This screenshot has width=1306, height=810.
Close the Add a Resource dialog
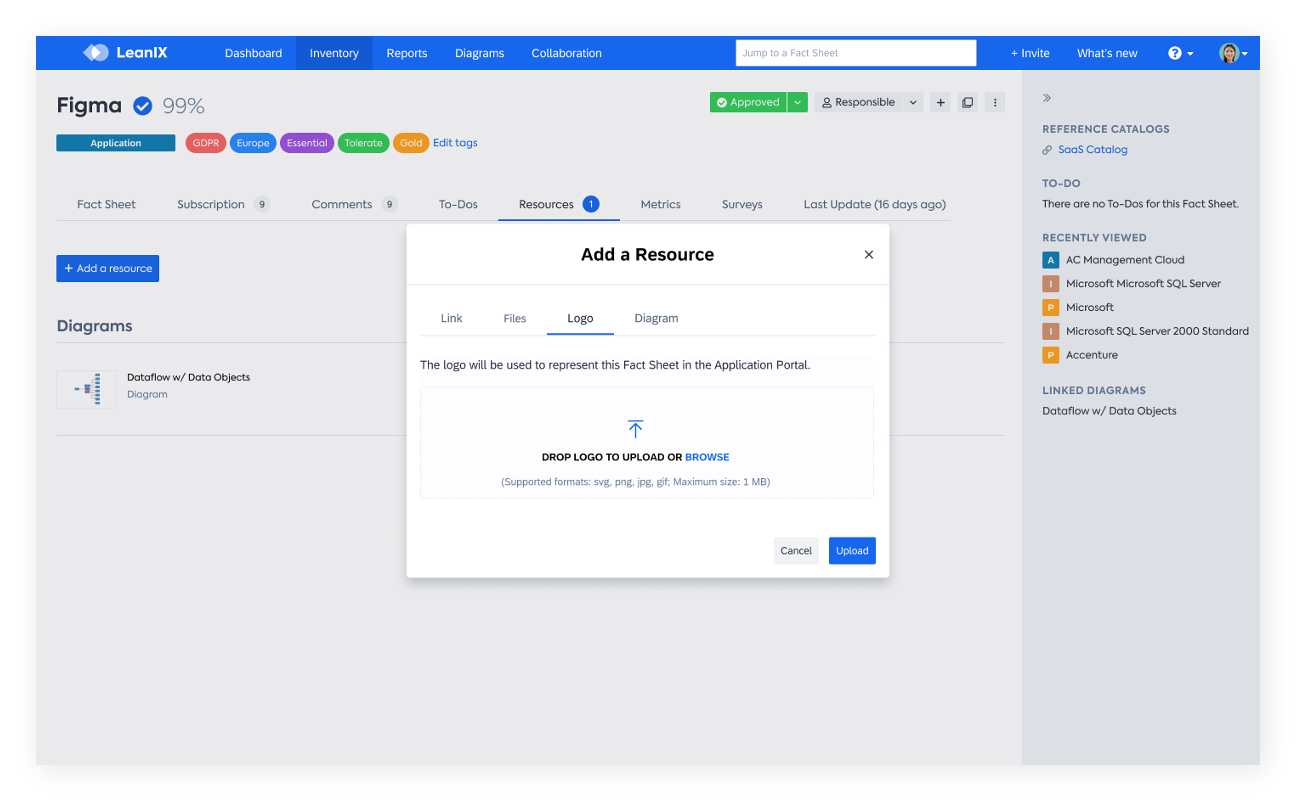pos(869,255)
